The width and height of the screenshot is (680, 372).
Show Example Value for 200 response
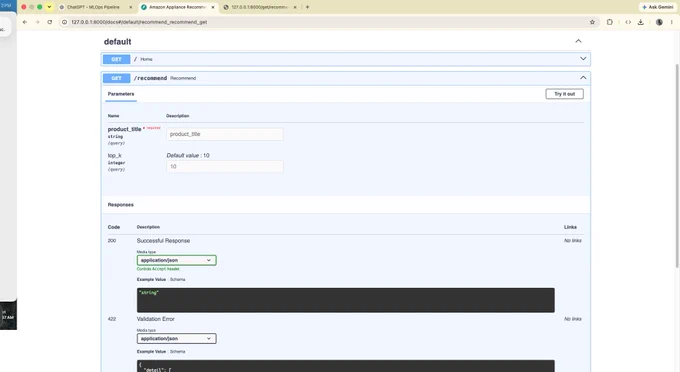click(151, 280)
